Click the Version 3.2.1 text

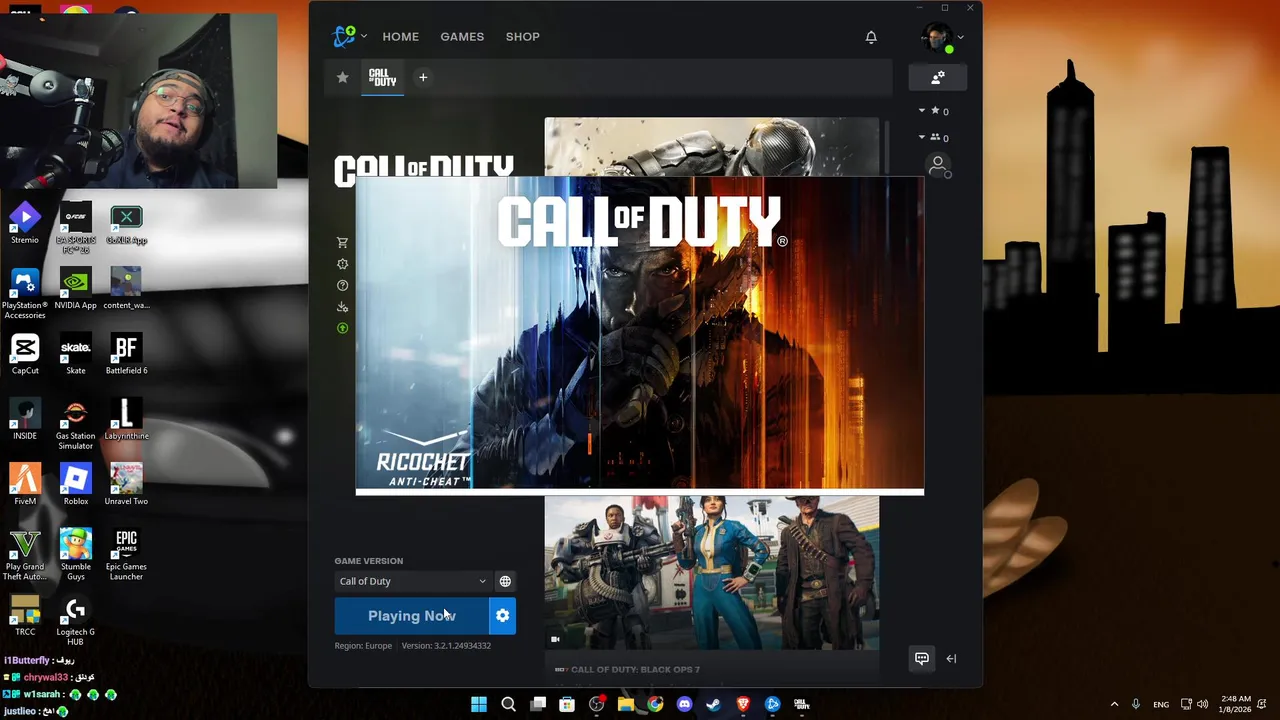click(446, 646)
